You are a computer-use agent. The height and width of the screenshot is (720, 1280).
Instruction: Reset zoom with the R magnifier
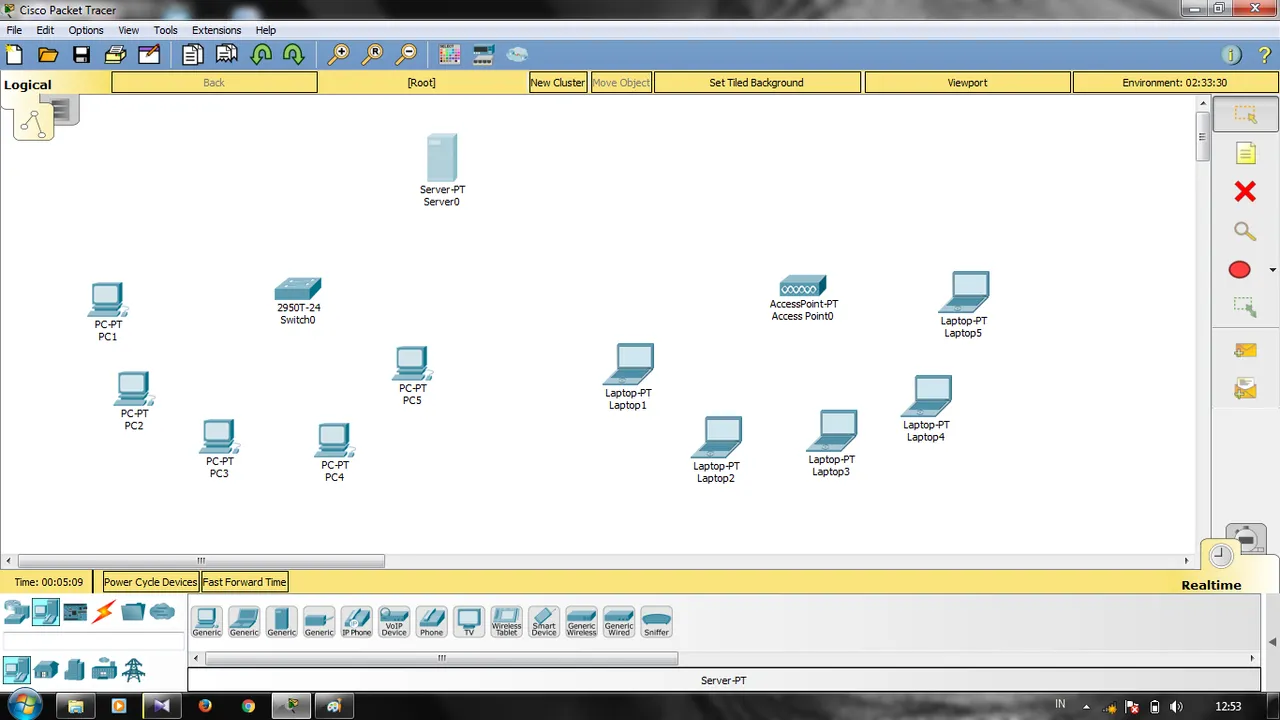[x=372, y=55]
